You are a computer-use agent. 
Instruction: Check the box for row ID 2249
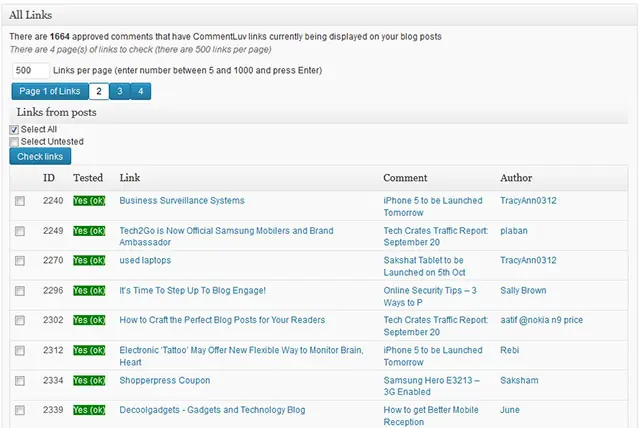coord(20,231)
